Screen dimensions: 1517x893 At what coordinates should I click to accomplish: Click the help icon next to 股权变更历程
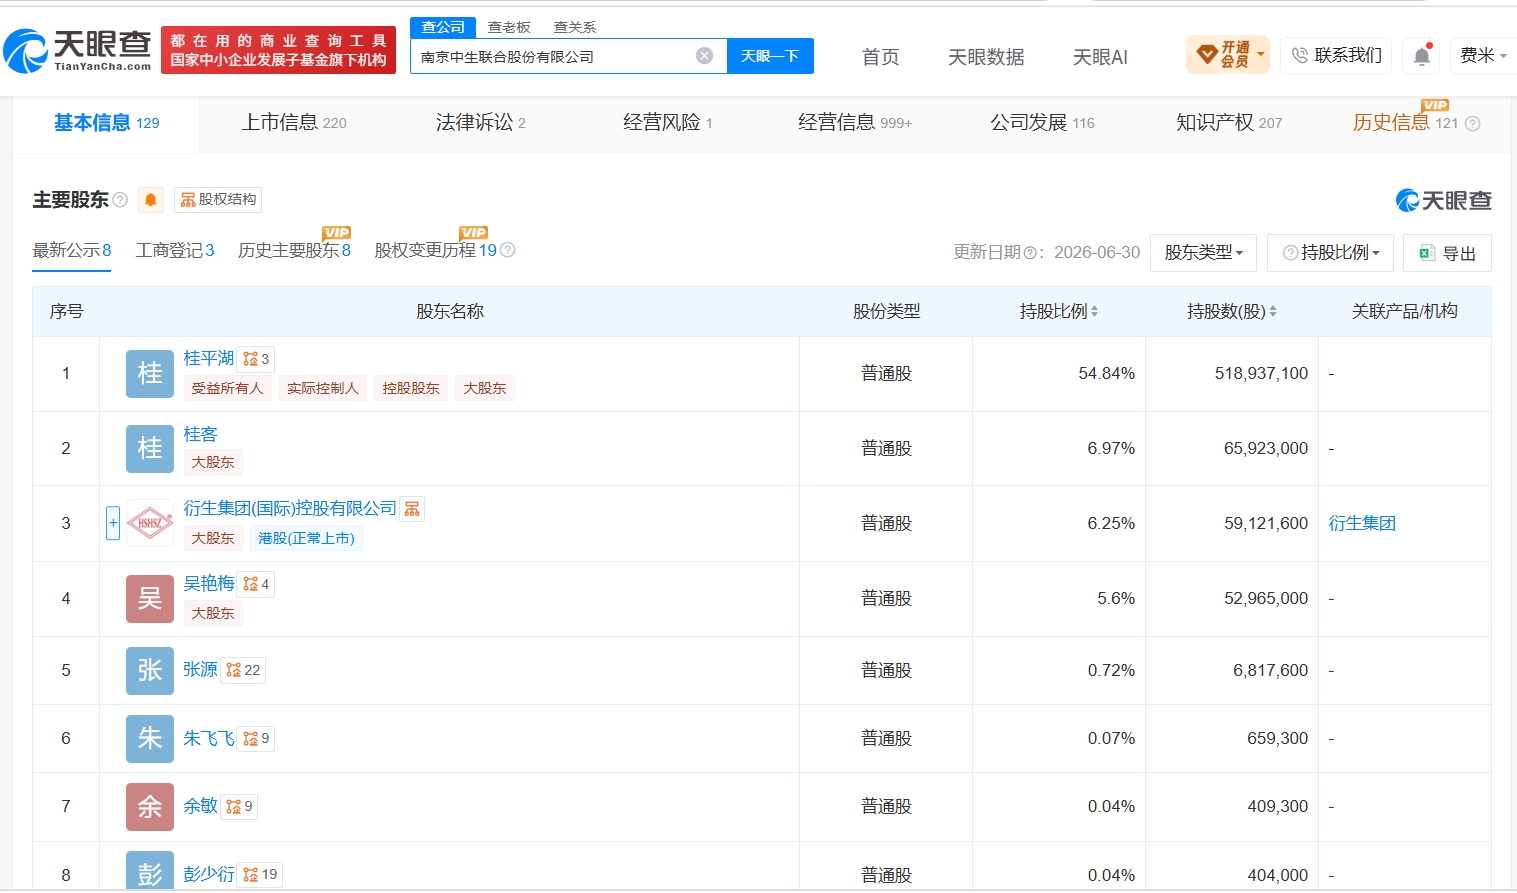click(x=508, y=250)
